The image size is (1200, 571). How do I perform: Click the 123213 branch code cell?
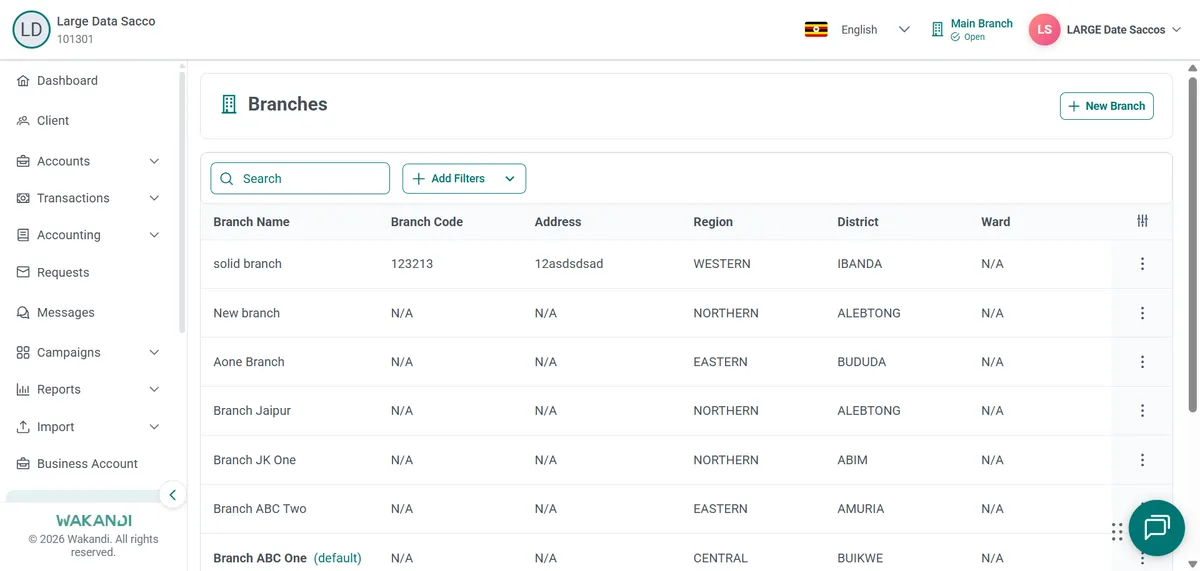(x=412, y=264)
